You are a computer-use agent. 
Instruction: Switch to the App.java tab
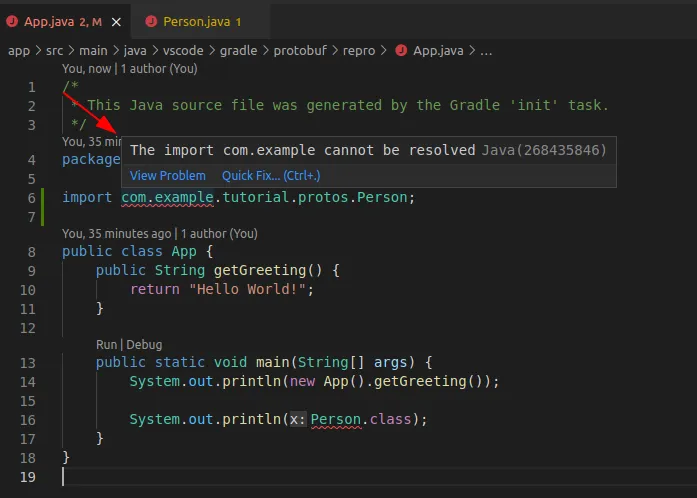point(63,22)
